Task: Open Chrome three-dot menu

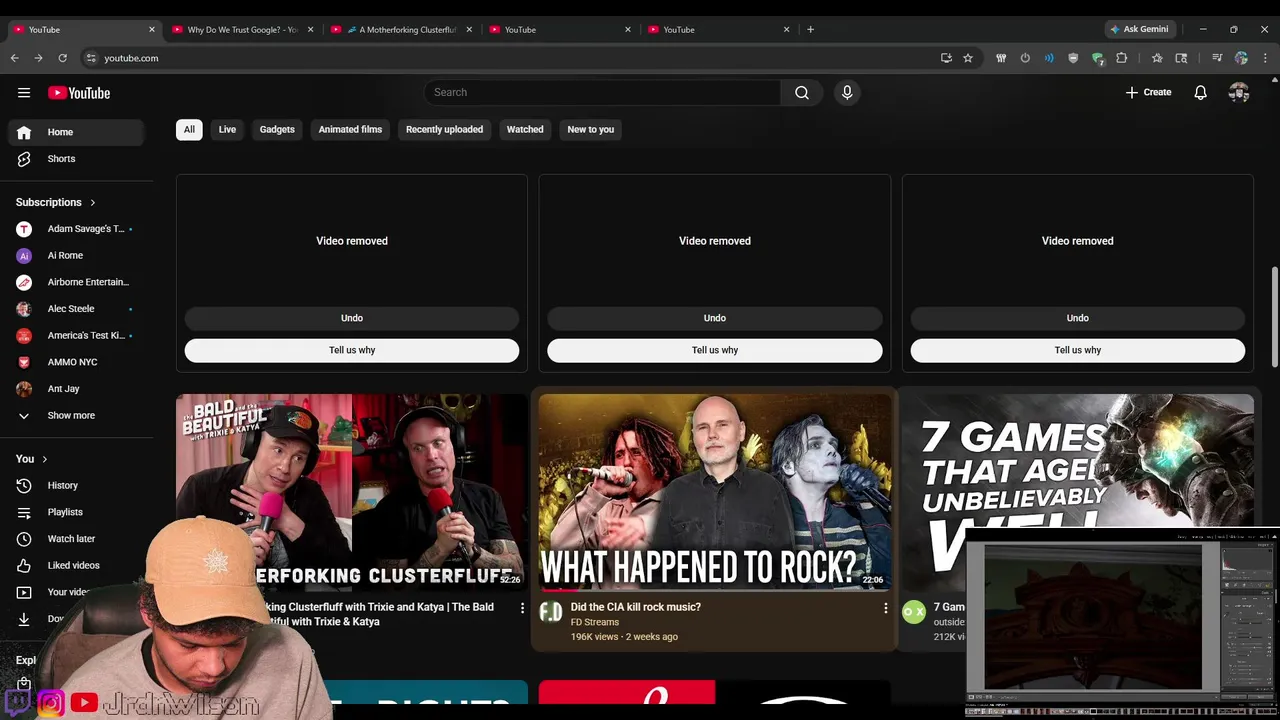Action: click(x=1265, y=58)
